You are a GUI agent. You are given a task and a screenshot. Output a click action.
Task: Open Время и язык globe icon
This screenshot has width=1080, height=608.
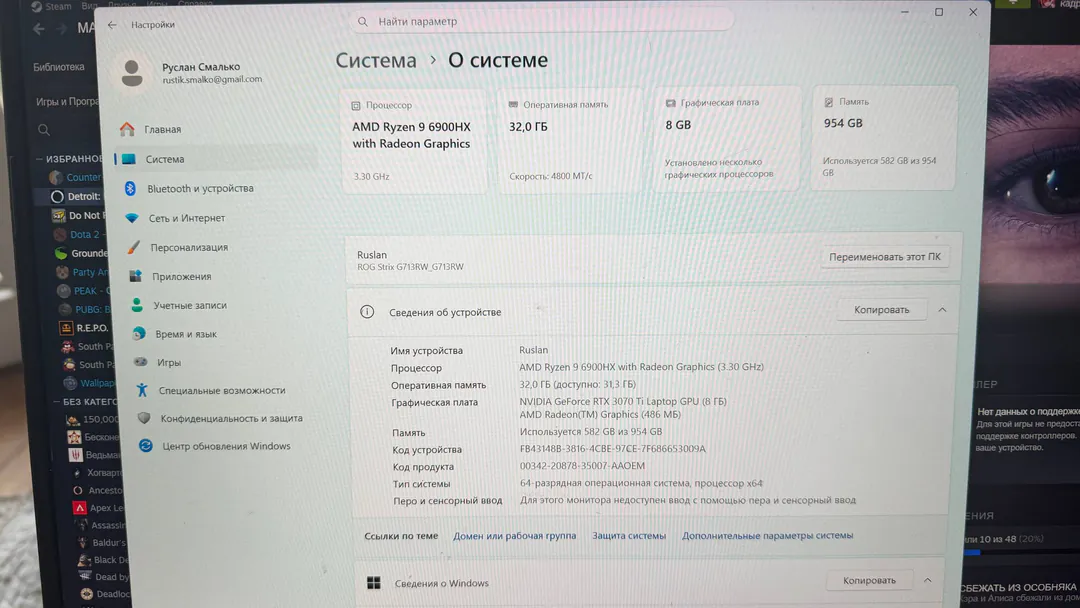tap(139, 333)
